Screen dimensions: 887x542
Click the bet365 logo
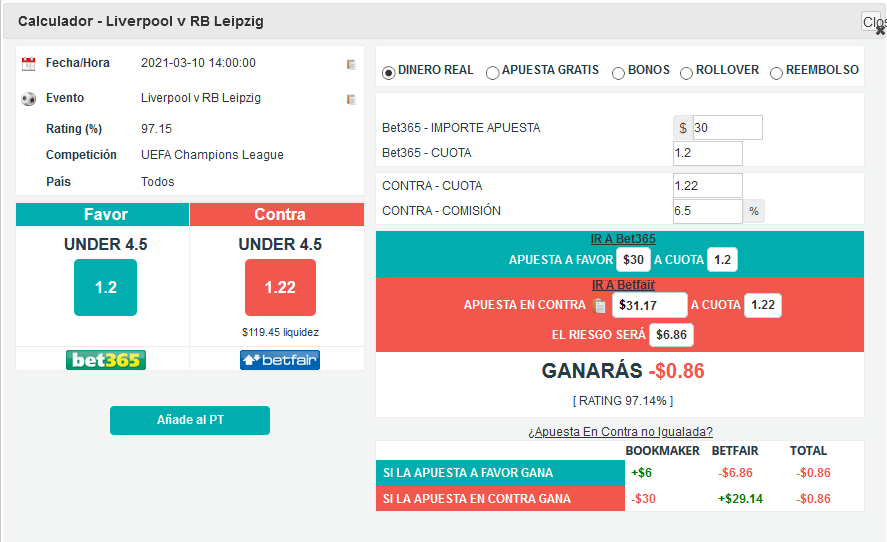click(x=106, y=360)
